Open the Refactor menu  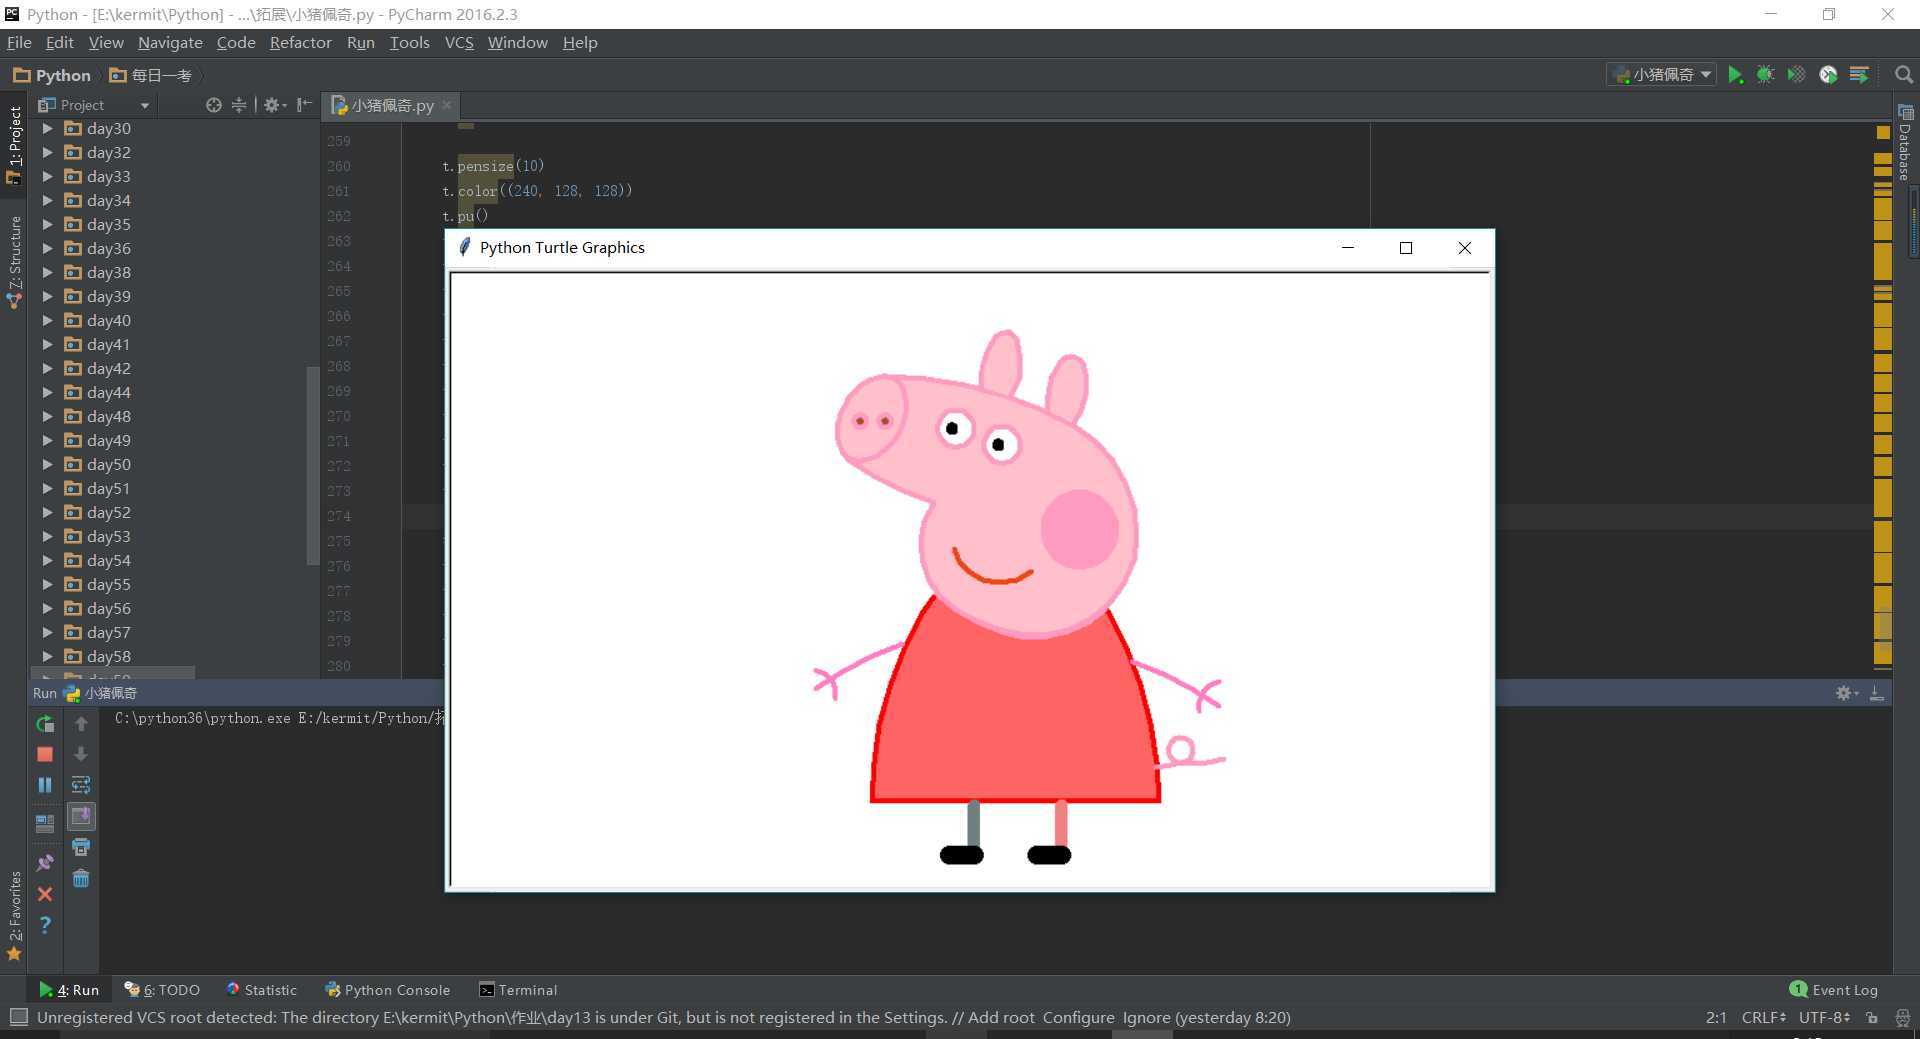click(300, 42)
